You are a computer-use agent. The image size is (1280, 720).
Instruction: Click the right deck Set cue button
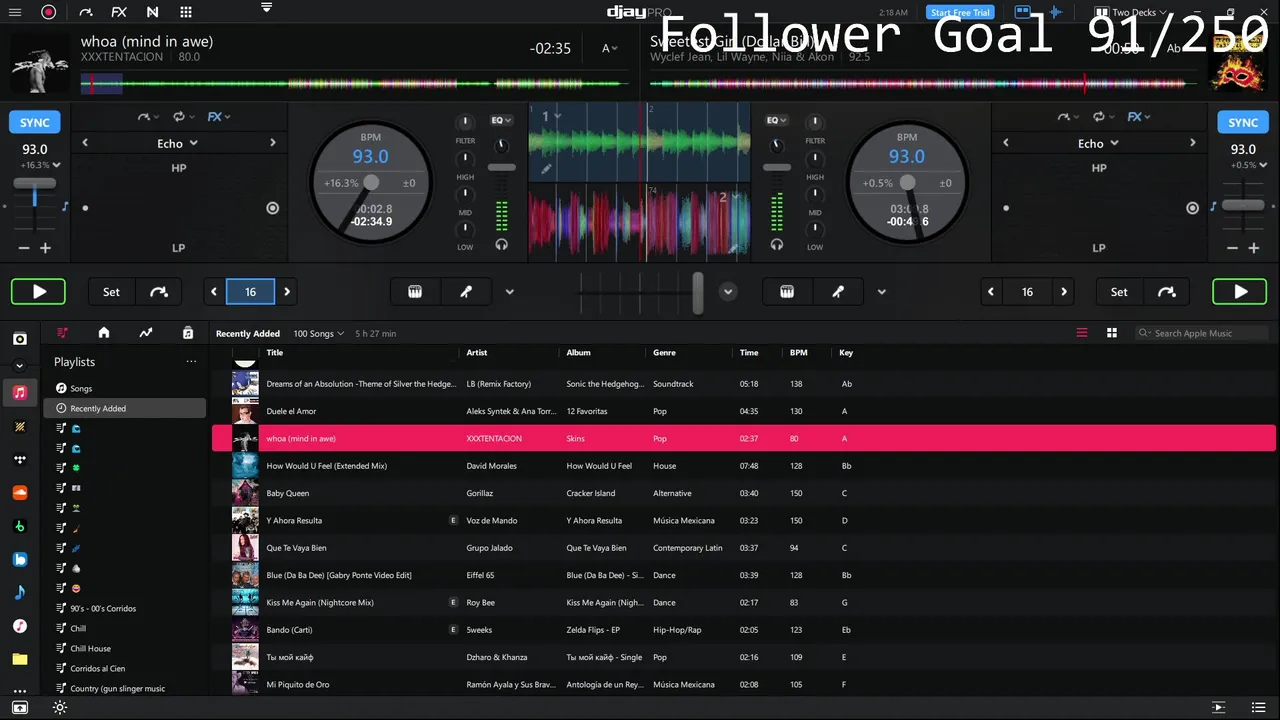click(x=1119, y=292)
